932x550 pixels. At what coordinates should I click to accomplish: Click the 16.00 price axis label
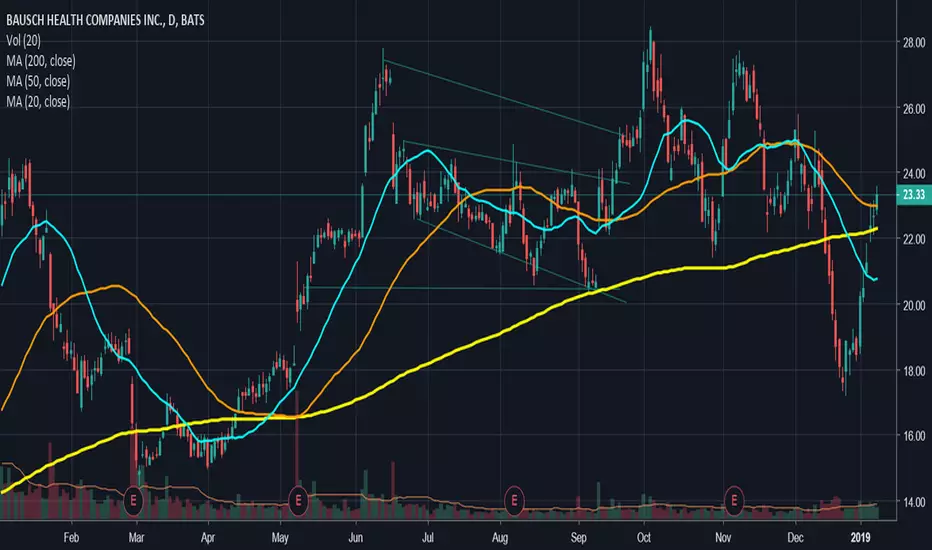click(914, 436)
